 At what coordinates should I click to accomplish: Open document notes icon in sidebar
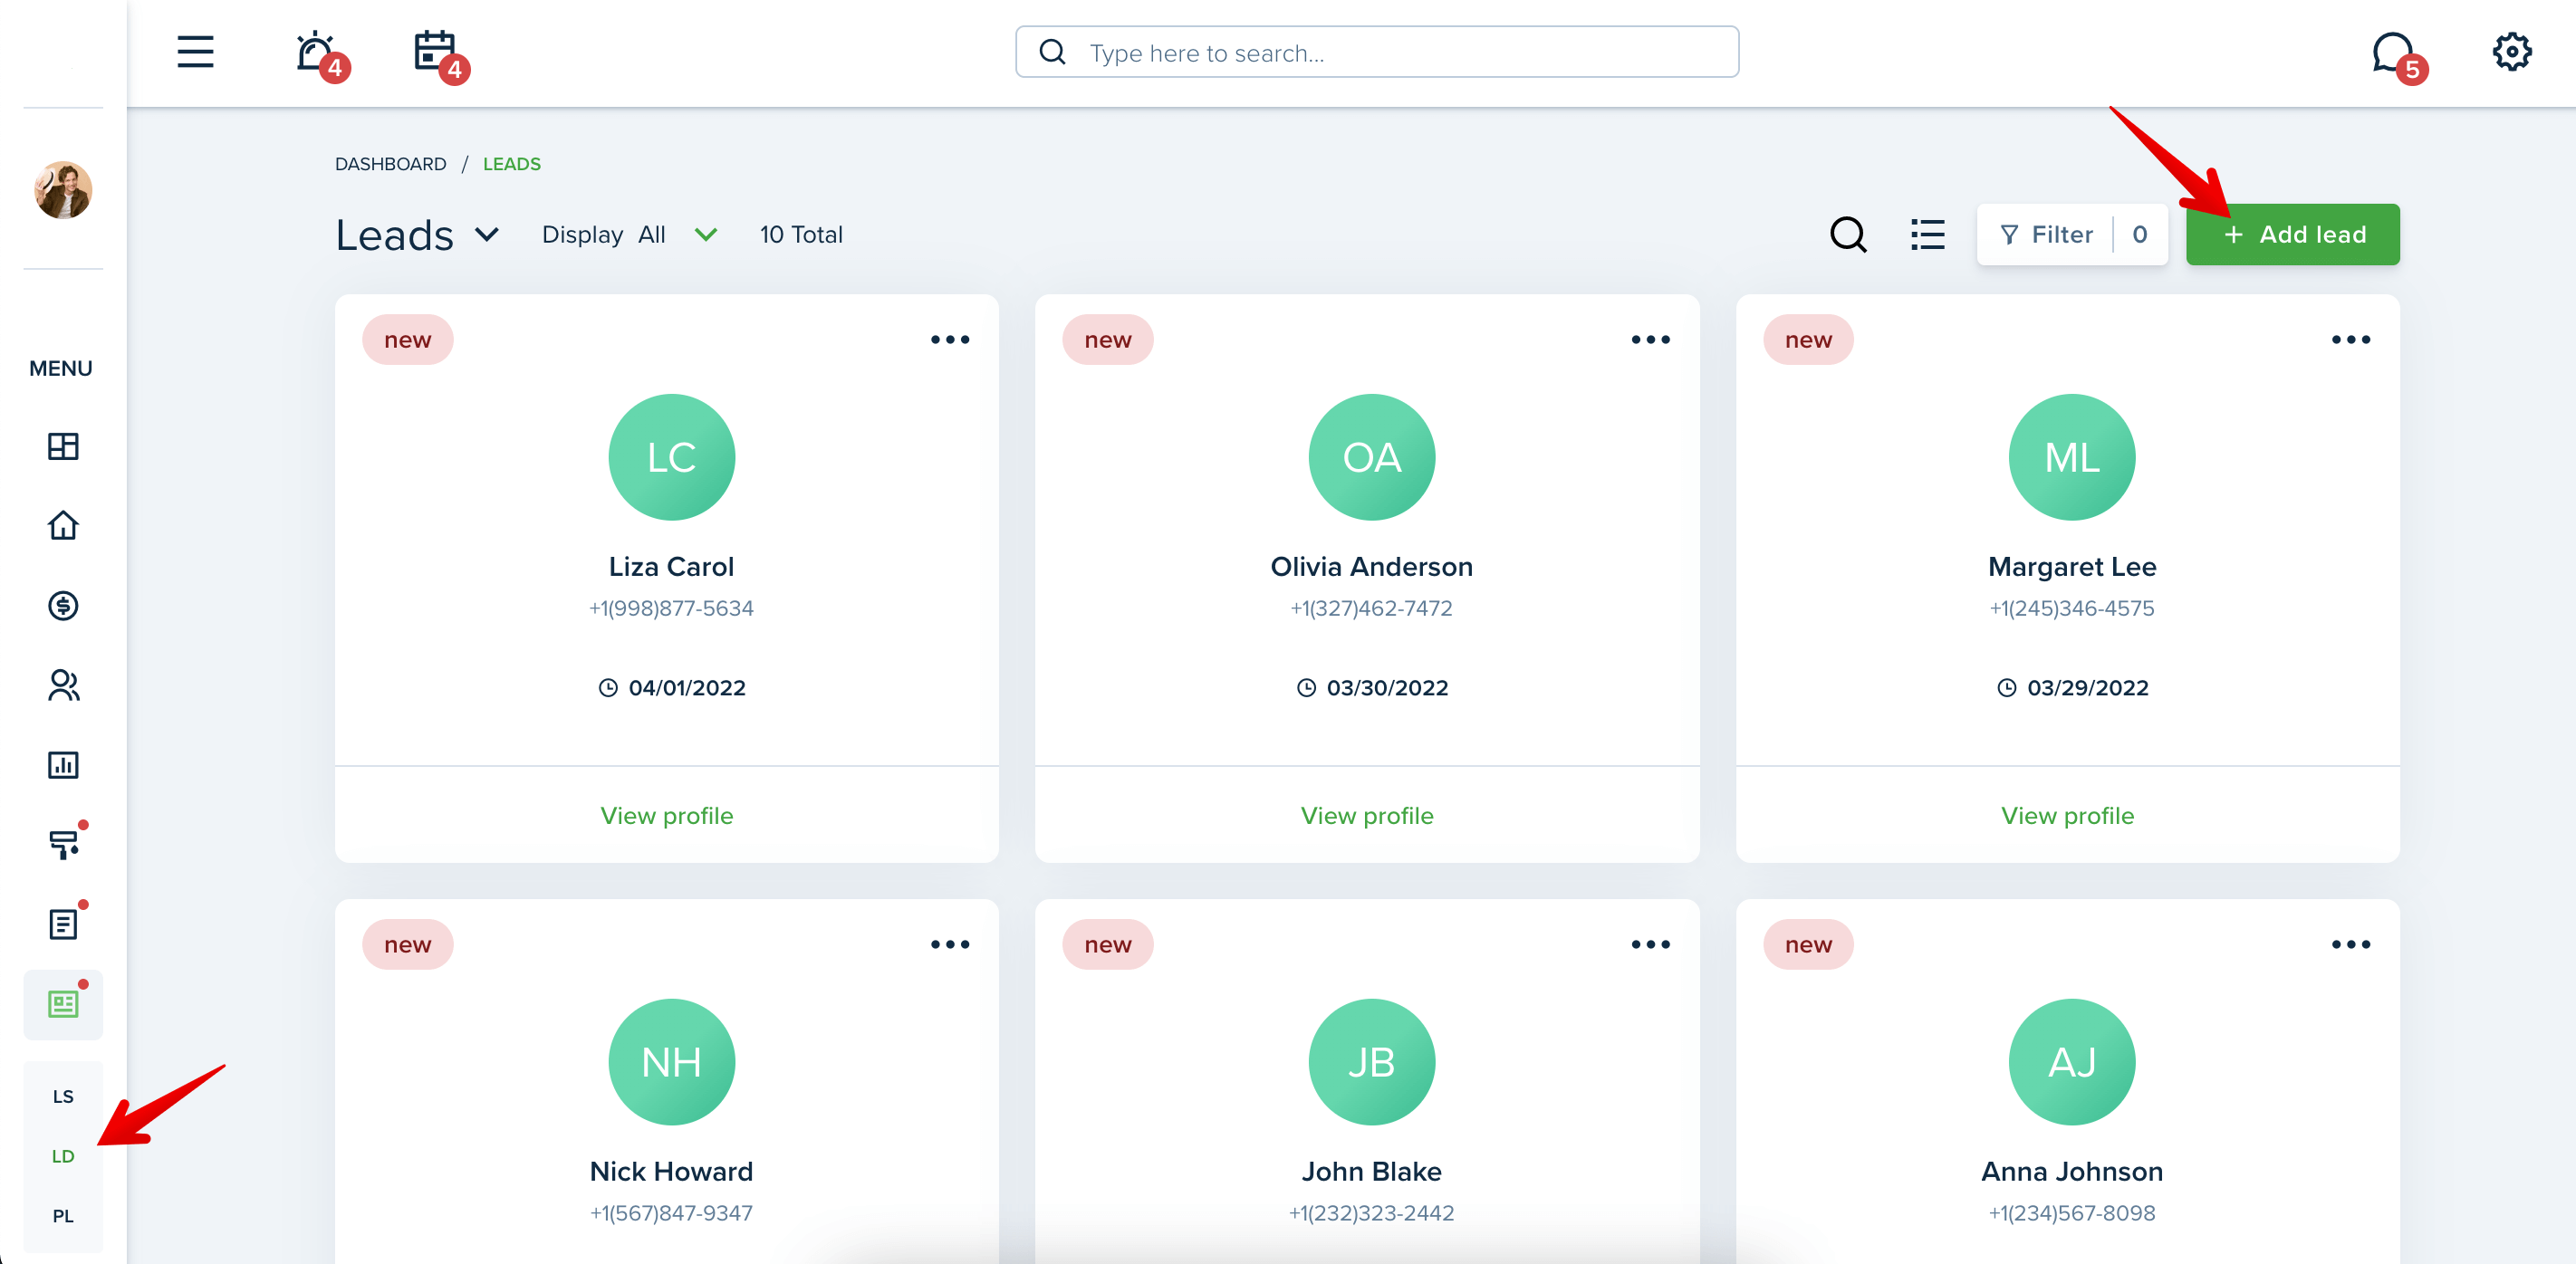(x=65, y=922)
